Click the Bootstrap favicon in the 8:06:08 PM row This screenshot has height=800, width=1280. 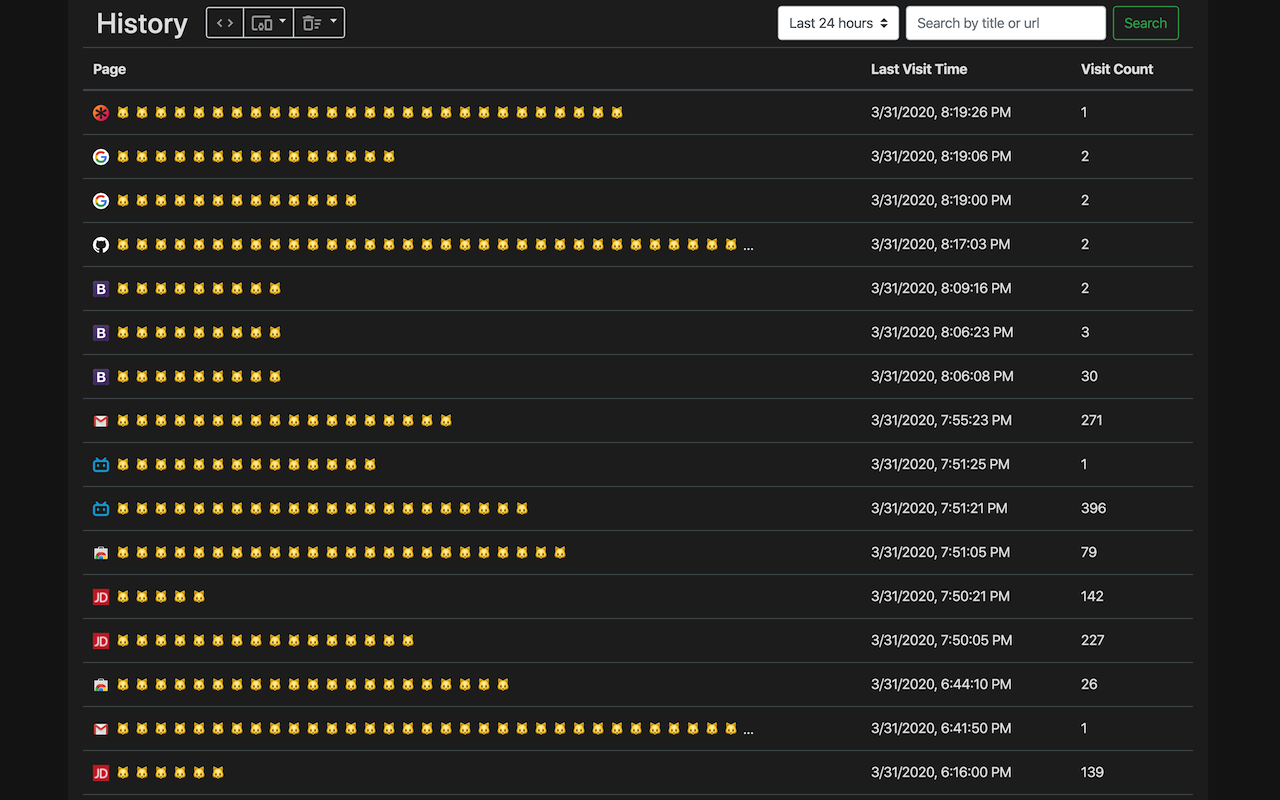coord(101,377)
